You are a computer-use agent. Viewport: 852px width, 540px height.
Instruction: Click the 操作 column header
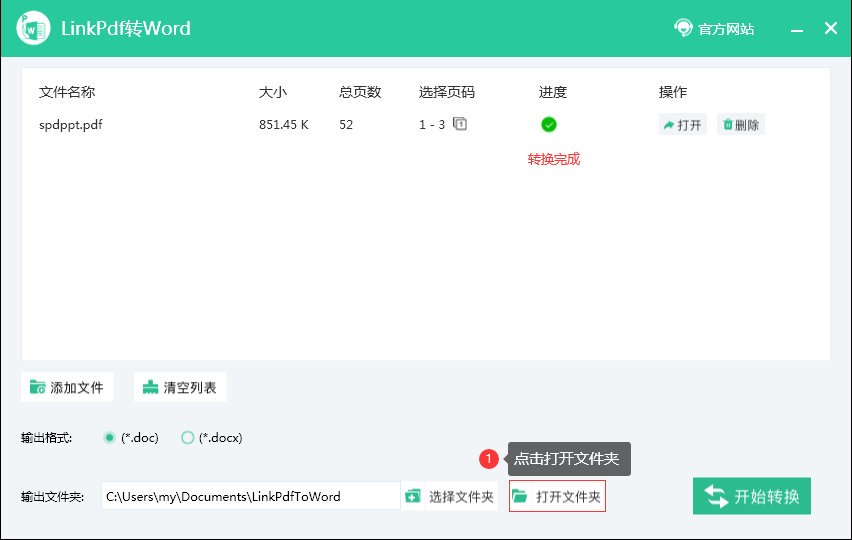click(x=673, y=92)
